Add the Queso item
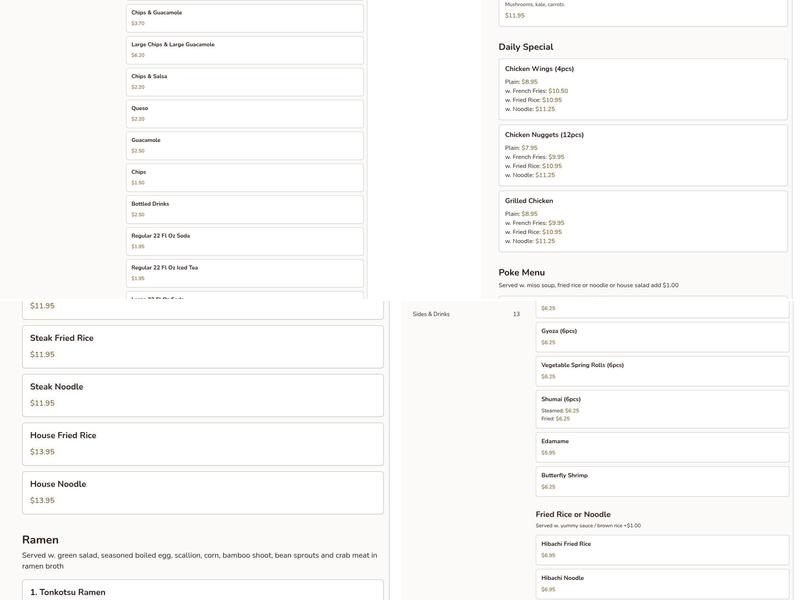800x600 pixels. click(x=244, y=114)
